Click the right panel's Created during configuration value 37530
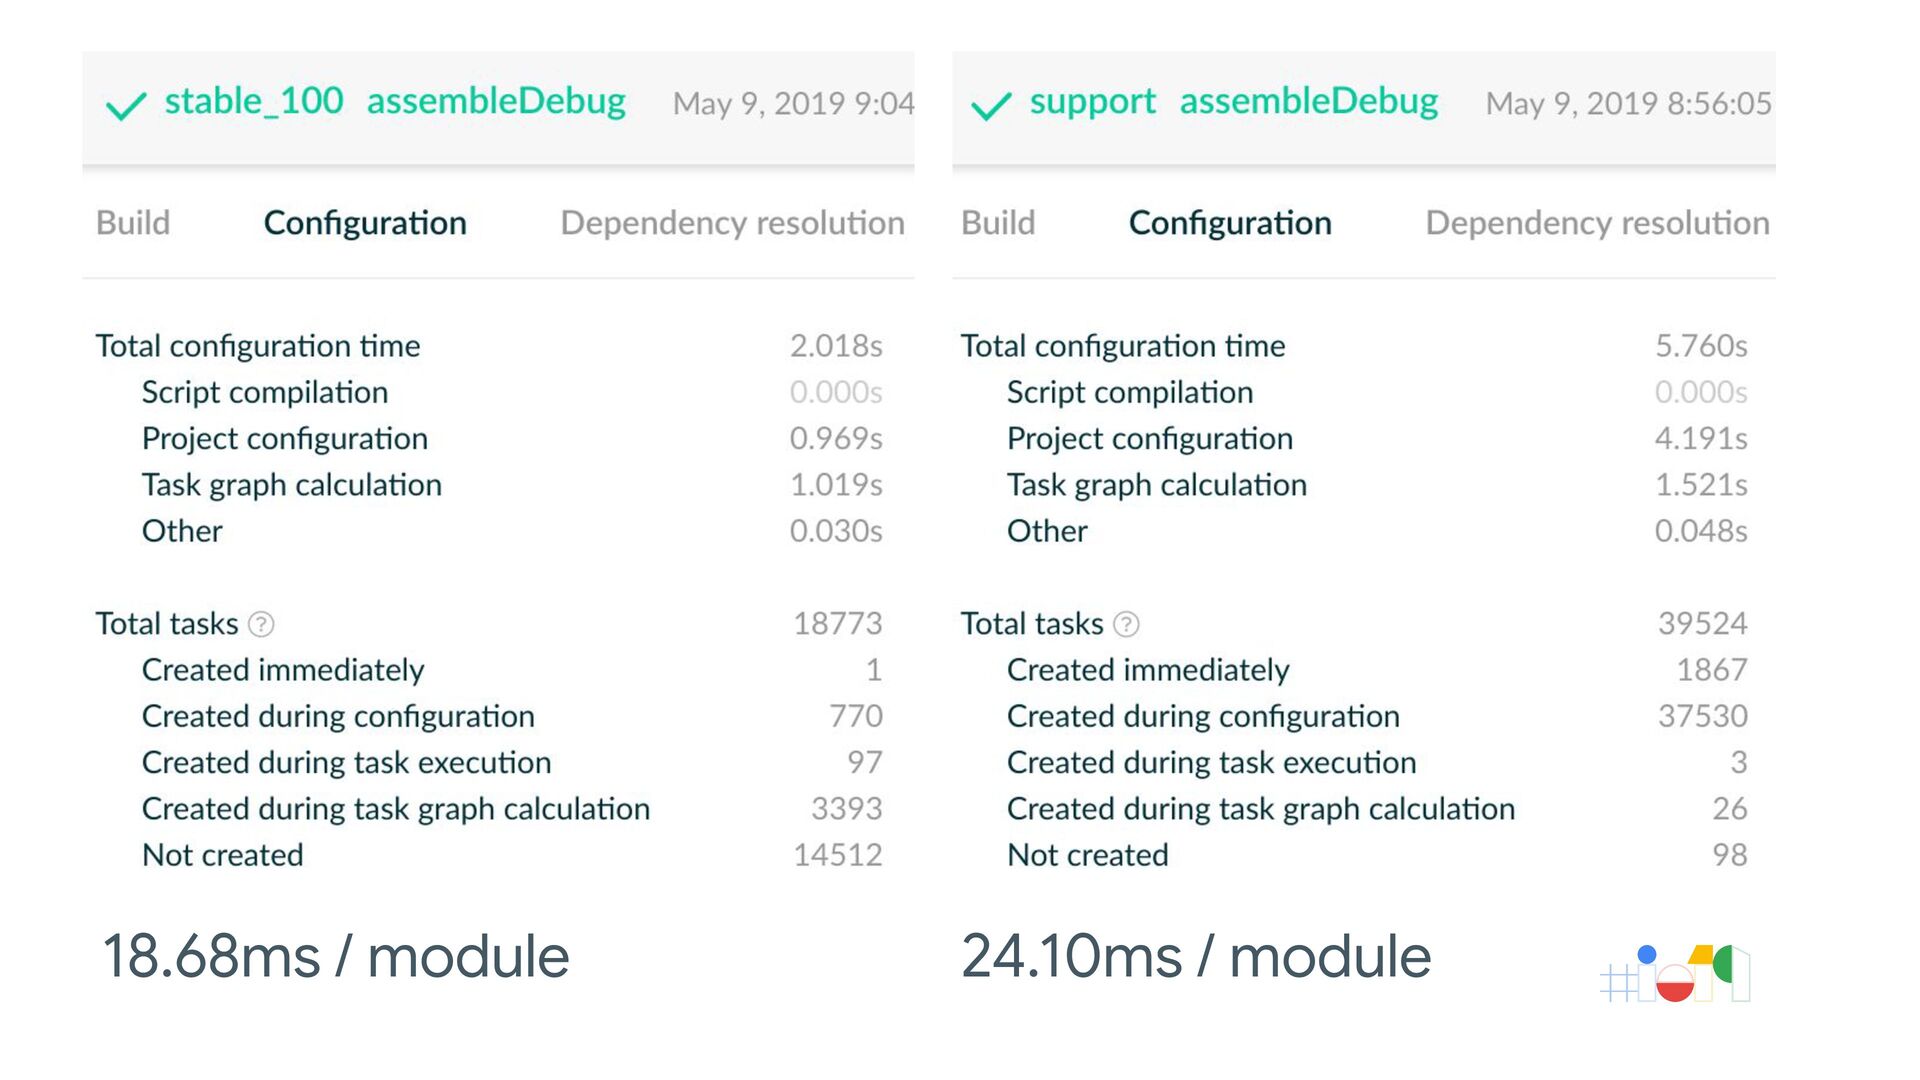 pyautogui.click(x=1703, y=717)
